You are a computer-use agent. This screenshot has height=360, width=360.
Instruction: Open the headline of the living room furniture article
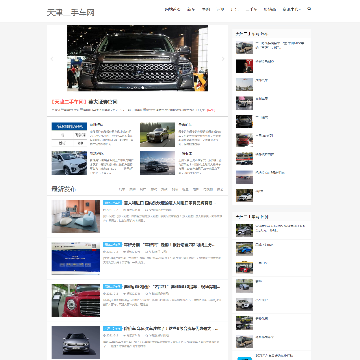(168, 203)
